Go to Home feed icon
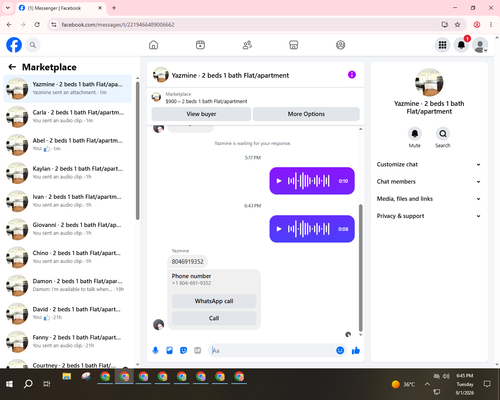 pyautogui.click(x=153, y=45)
